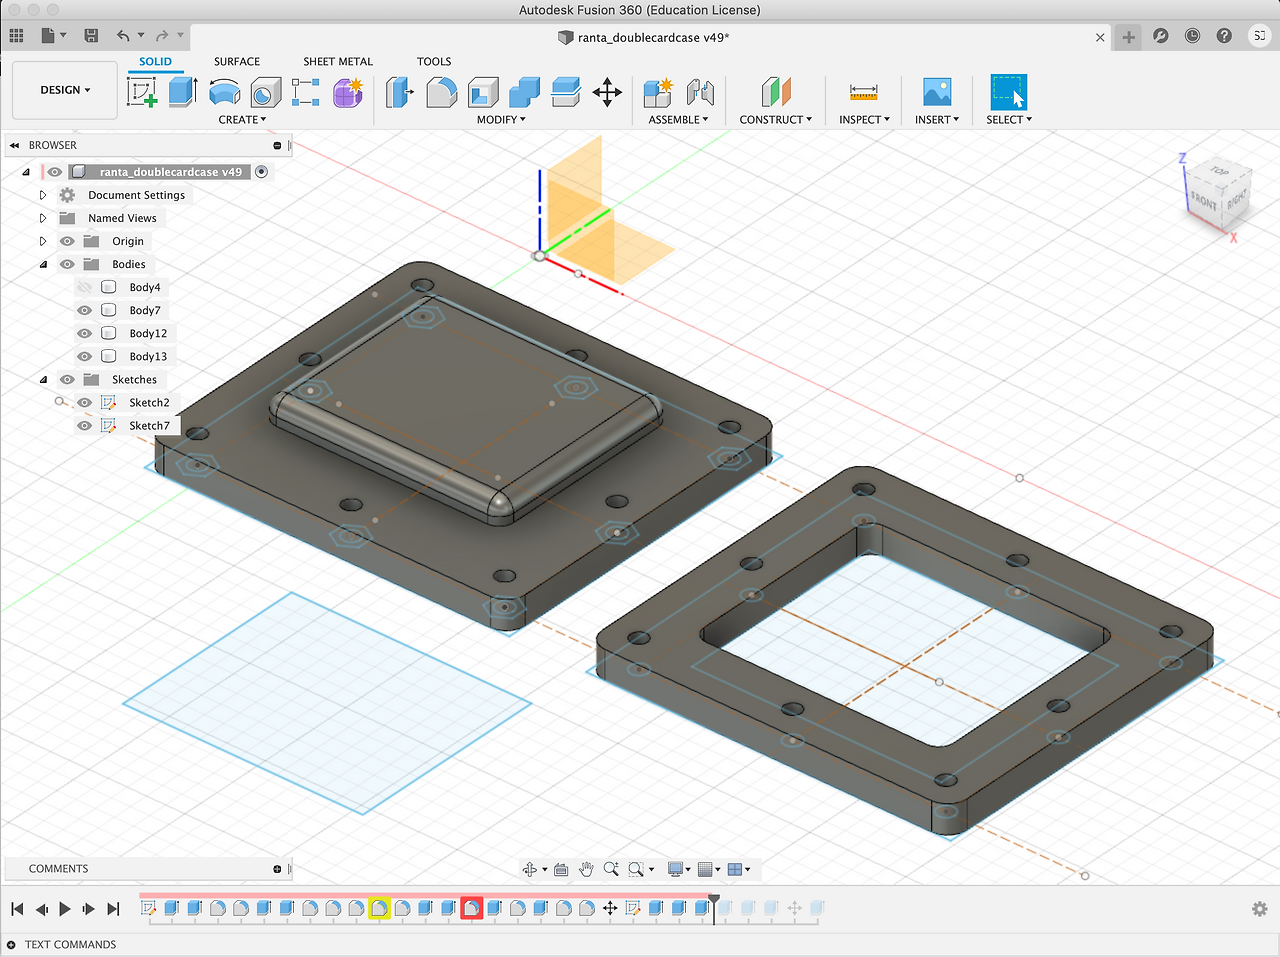Select the Press Pull tool

click(400, 93)
